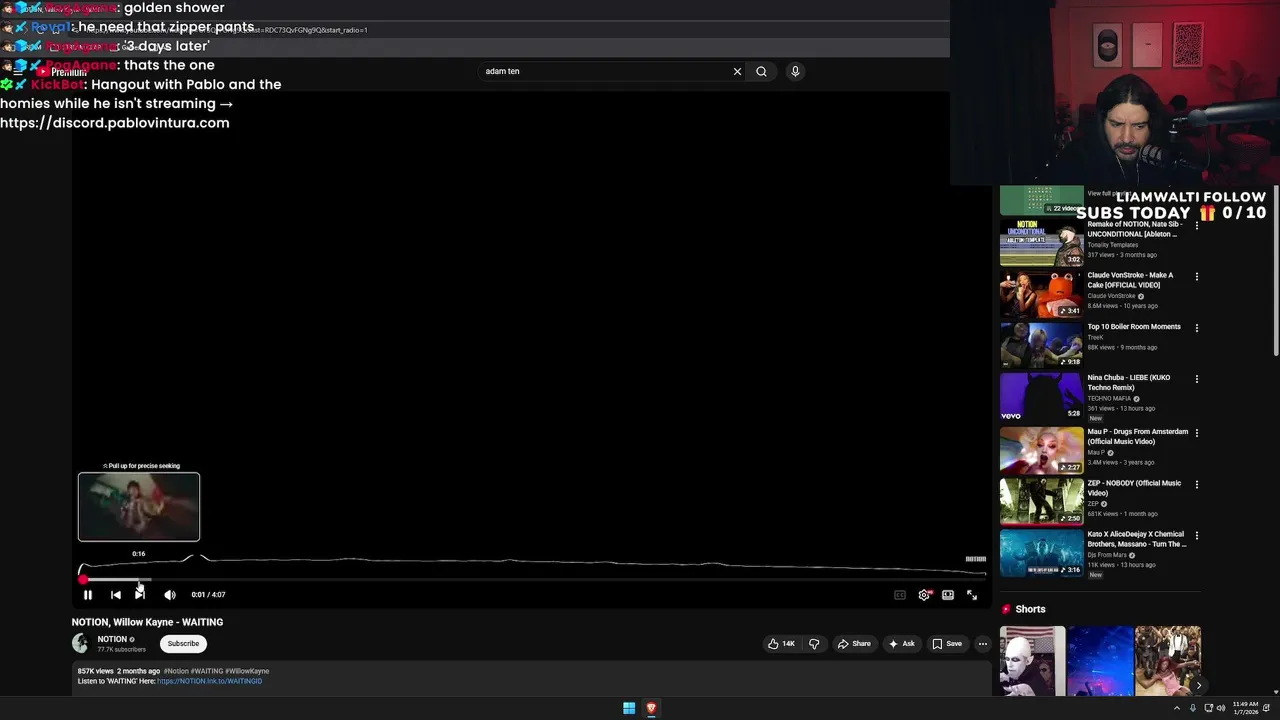Open NOTION channel avatar
The height and width of the screenshot is (720, 1280).
point(80,644)
